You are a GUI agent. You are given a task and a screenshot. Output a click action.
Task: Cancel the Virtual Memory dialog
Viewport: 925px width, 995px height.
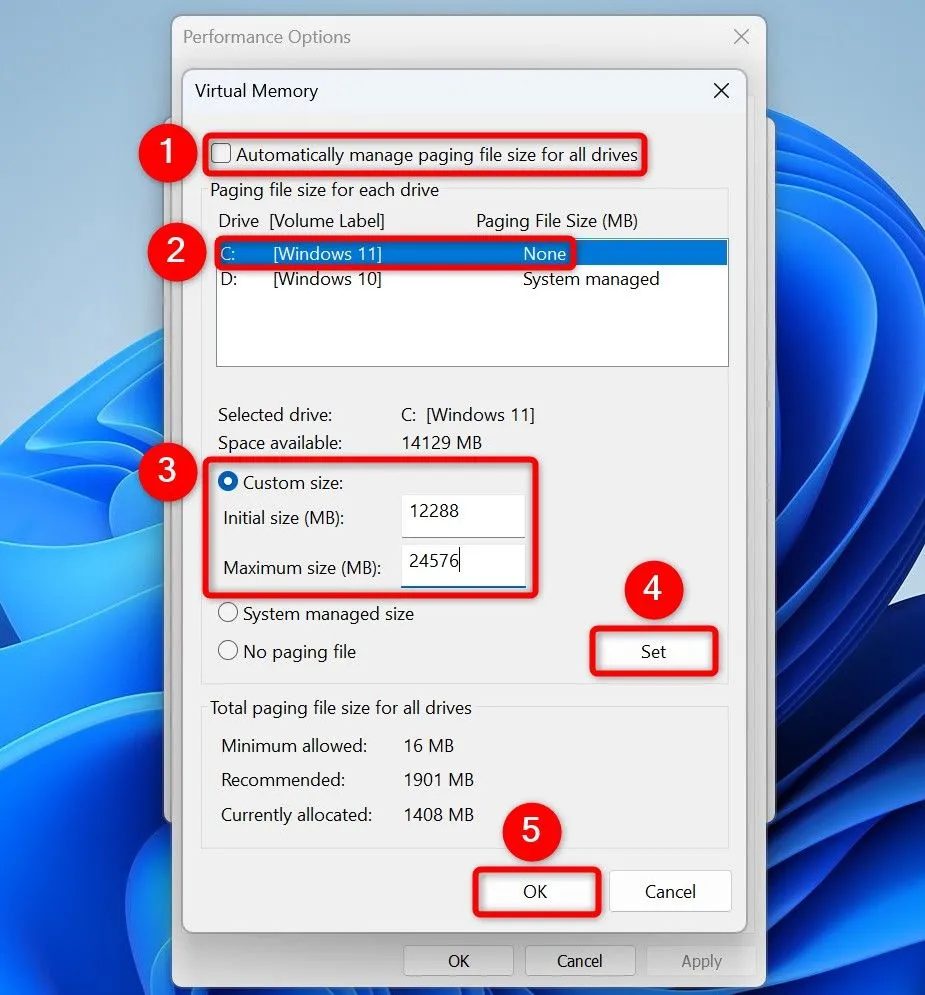point(670,891)
